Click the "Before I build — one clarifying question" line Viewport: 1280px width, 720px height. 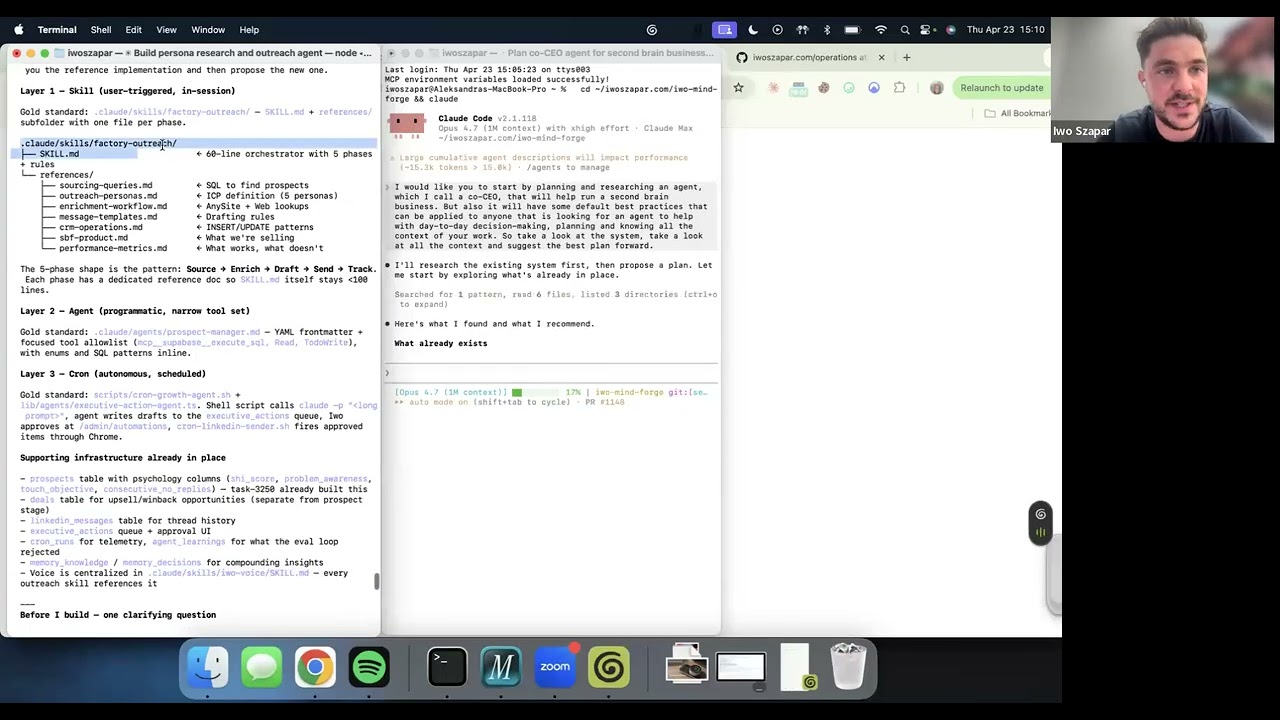click(x=118, y=615)
